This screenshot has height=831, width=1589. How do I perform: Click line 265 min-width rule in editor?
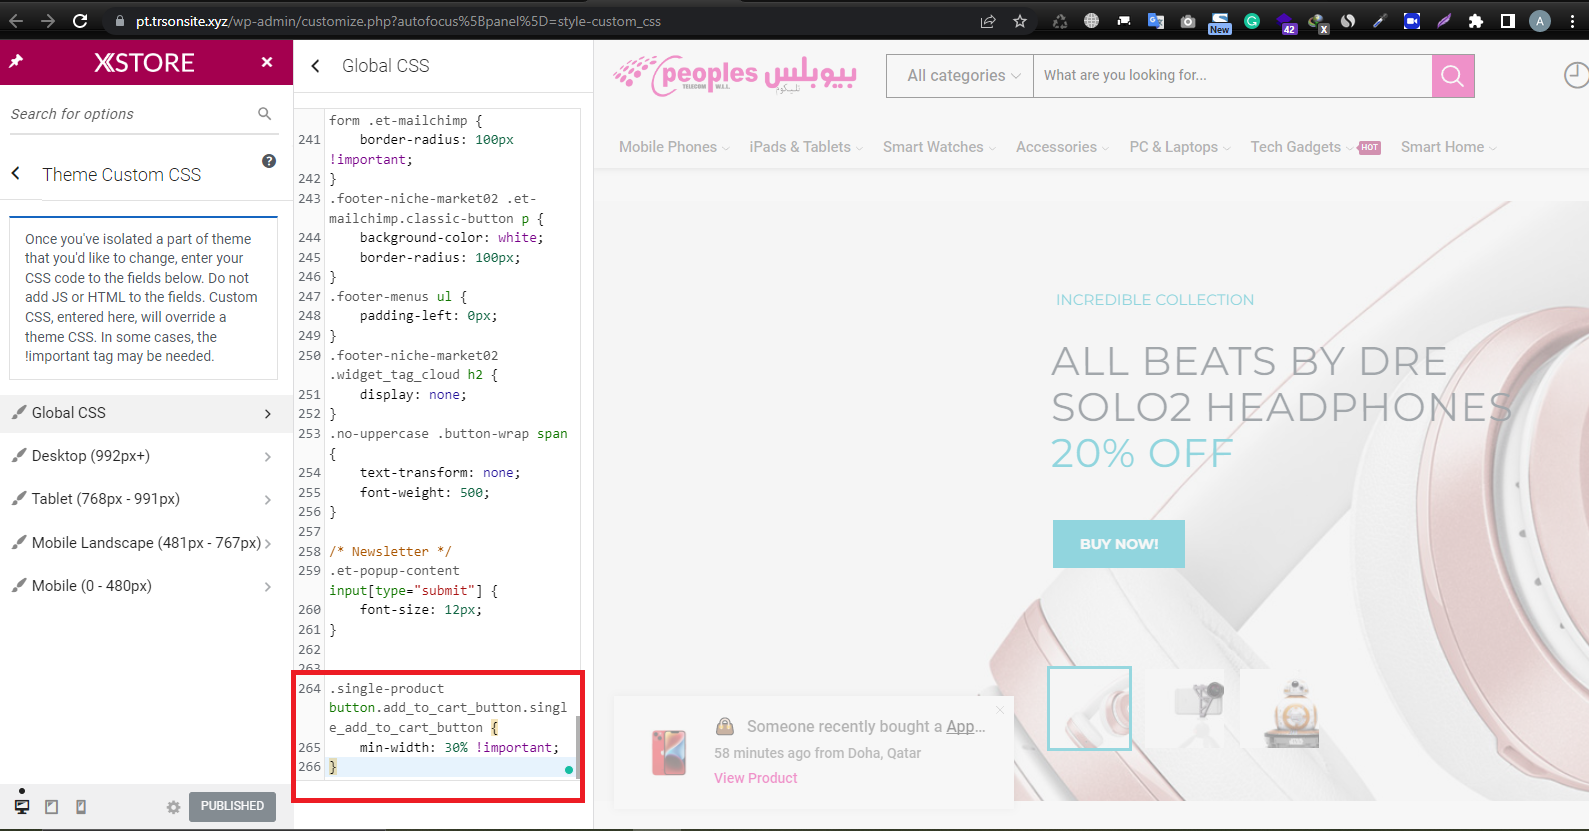point(459,747)
